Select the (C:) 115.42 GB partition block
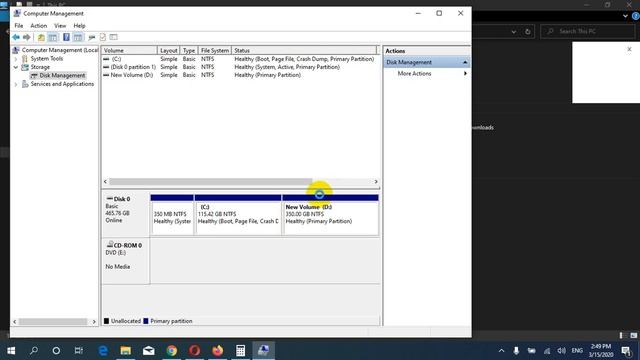The width and height of the screenshot is (640, 360). coord(238,215)
